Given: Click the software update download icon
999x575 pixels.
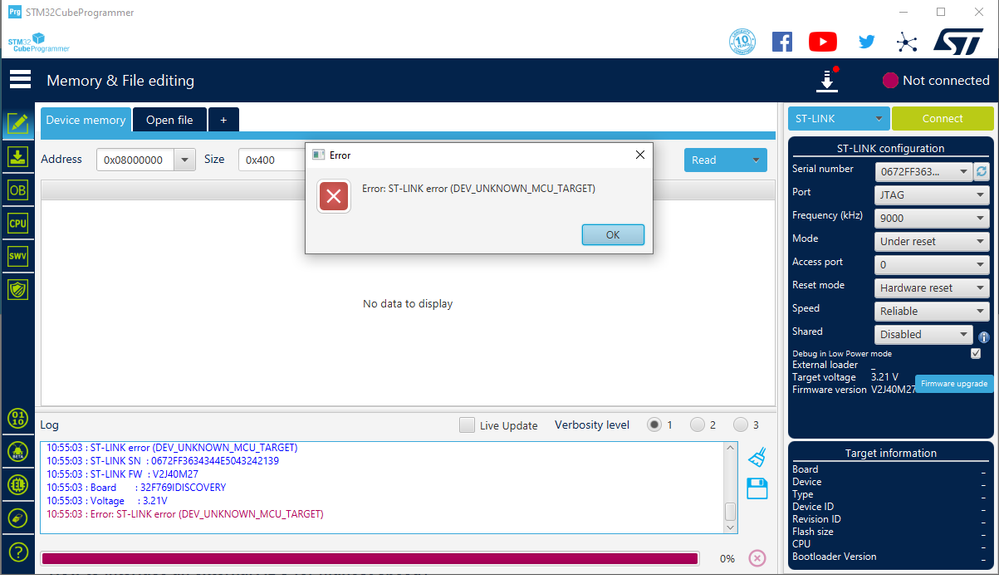Looking at the screenshot, I should pyautogui.click(x=827, y=80).
